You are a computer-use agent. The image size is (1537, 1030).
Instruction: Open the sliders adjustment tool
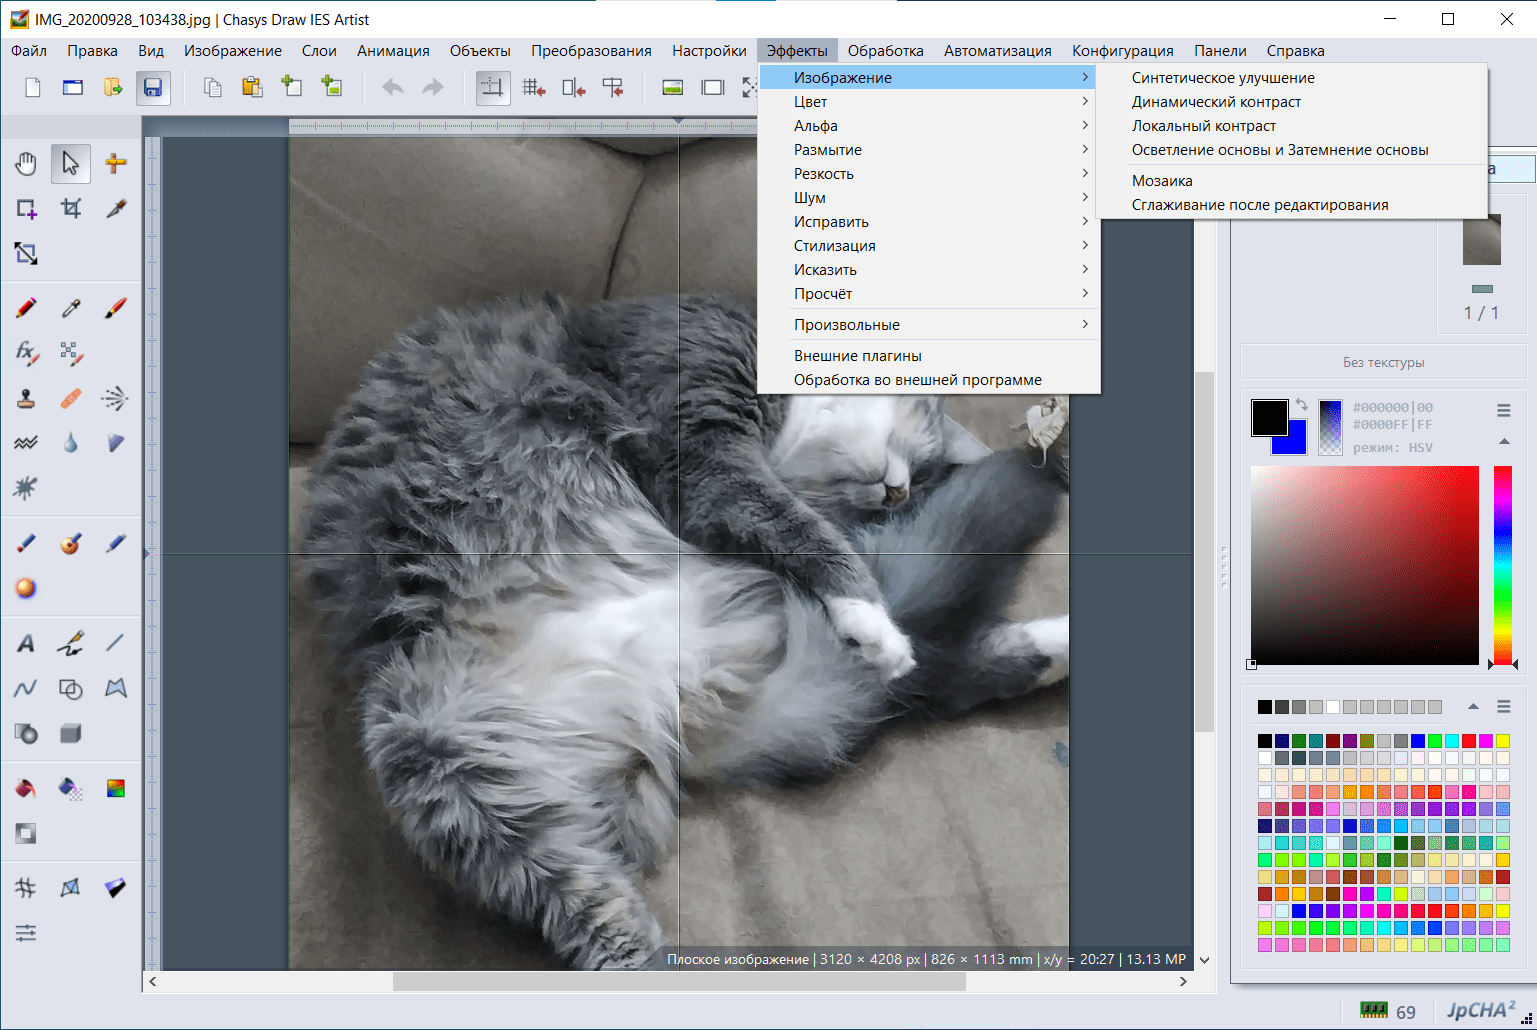26,933
